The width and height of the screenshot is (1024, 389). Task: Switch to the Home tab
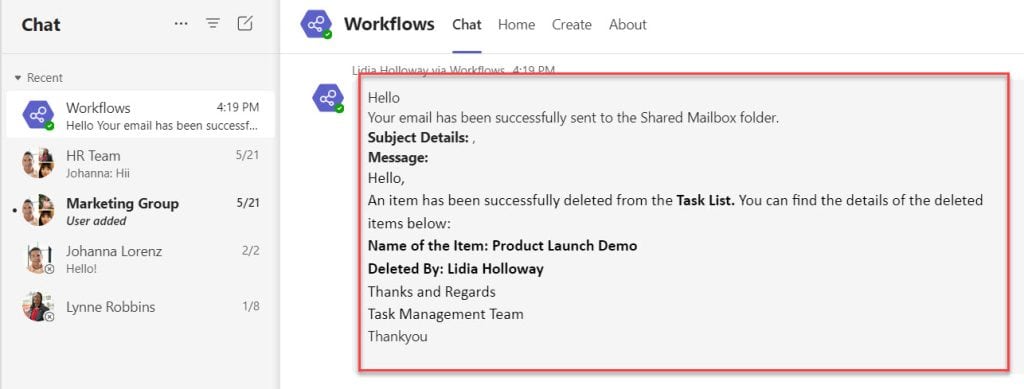point(516,25)
